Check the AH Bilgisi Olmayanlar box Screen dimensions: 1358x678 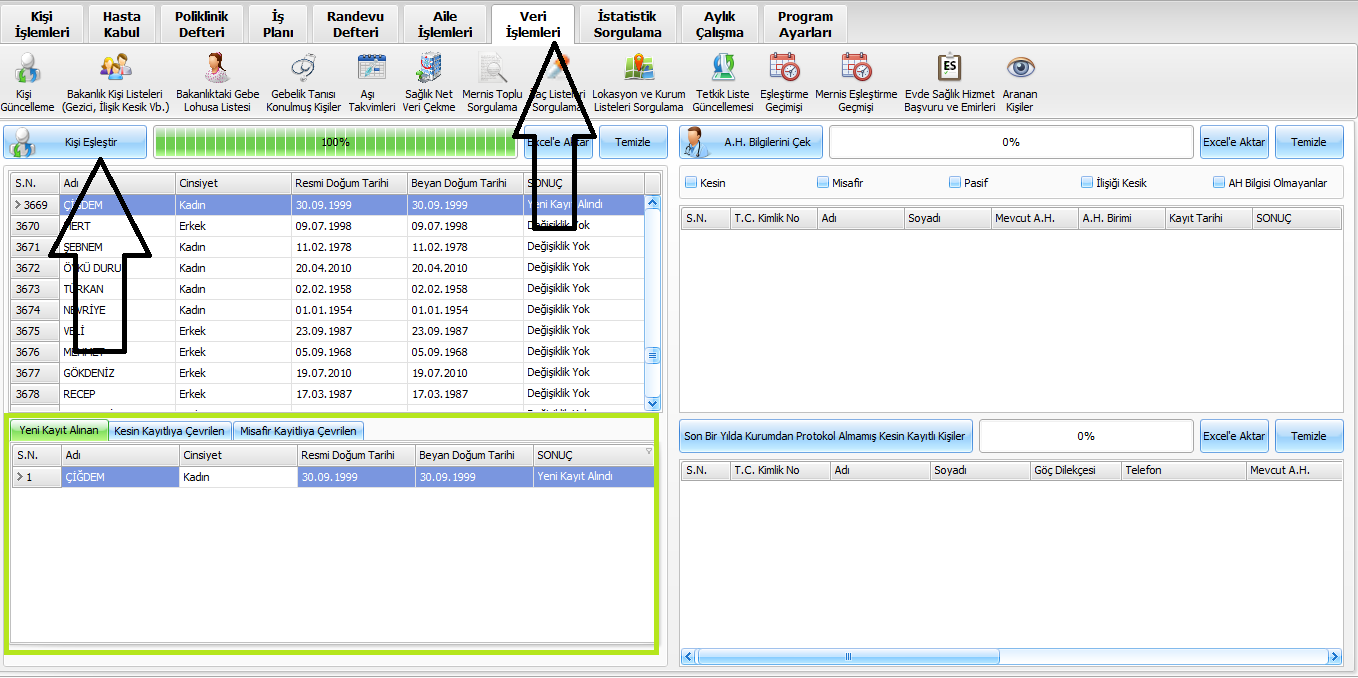1219,183
